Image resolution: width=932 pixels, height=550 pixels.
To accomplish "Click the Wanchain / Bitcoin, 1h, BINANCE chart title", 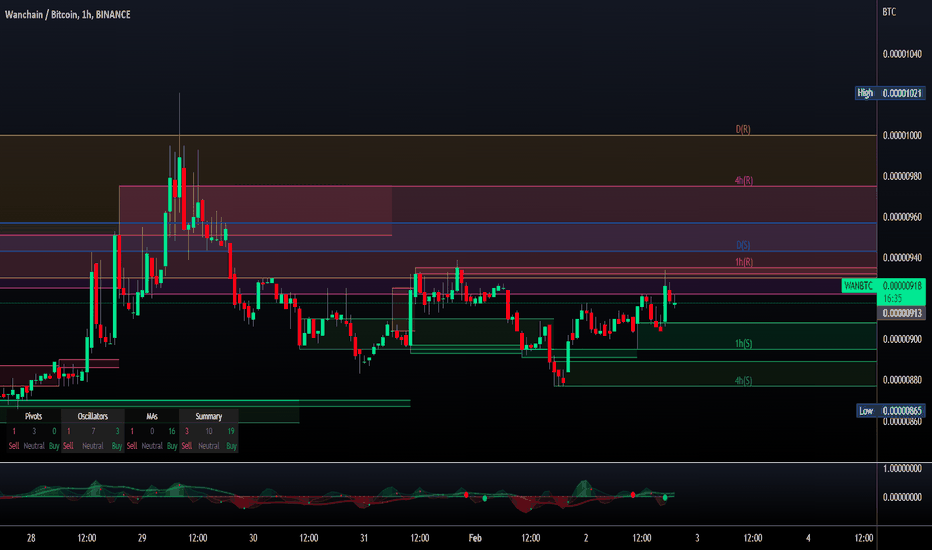I will tap(68, 14).
